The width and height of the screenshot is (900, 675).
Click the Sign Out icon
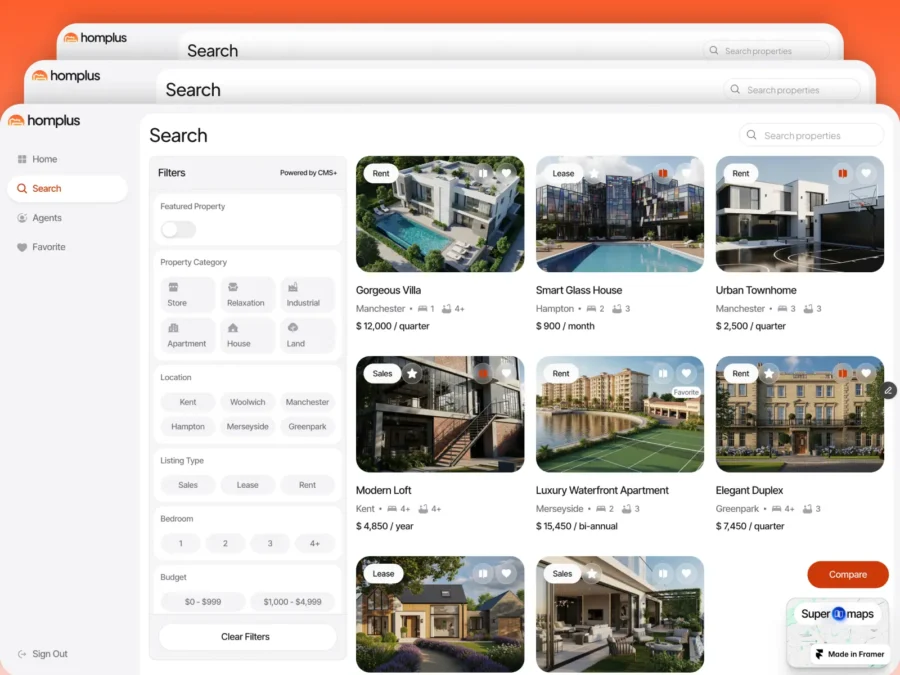pyautogui.click(x=22, y=653)
